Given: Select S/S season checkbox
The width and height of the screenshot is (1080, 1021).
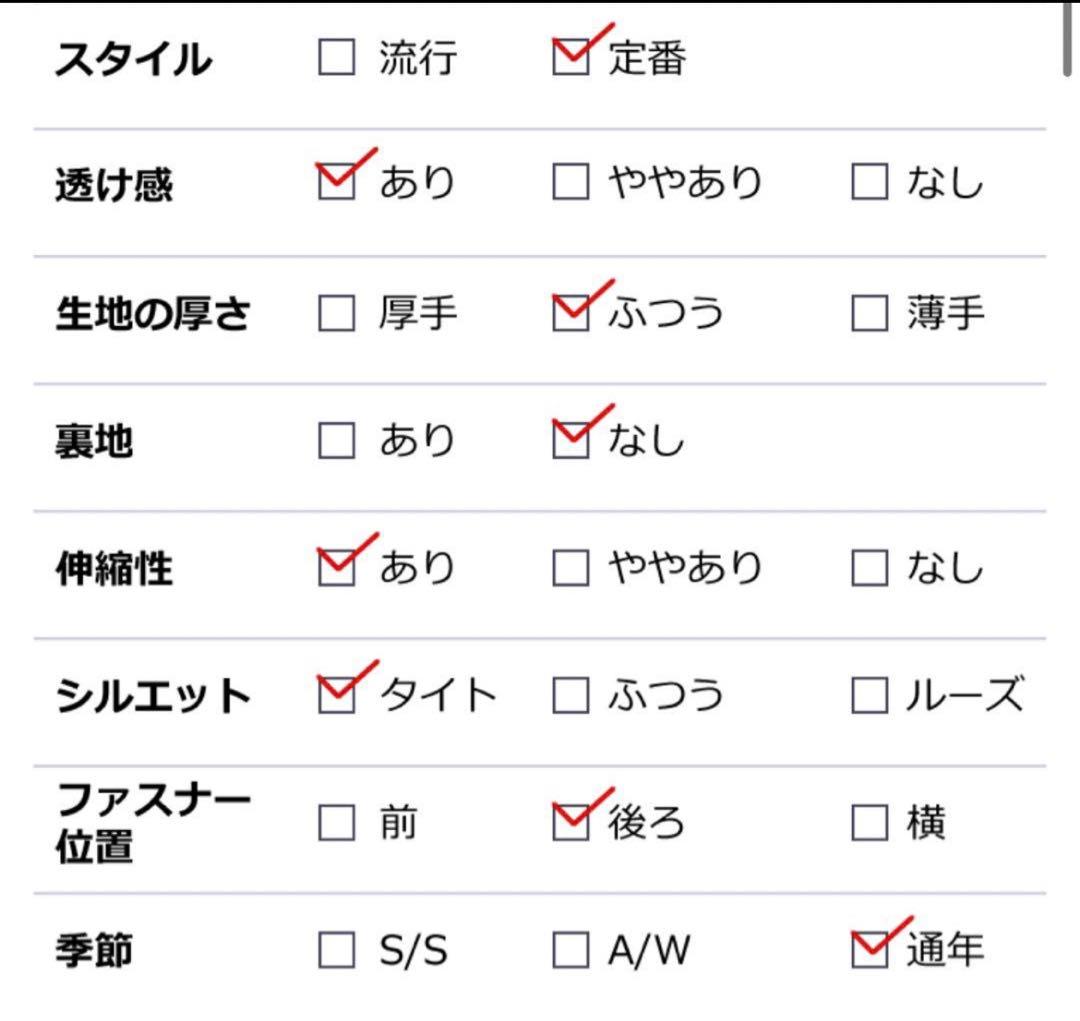Looking at the screenshot, I should tap(336, 950).
